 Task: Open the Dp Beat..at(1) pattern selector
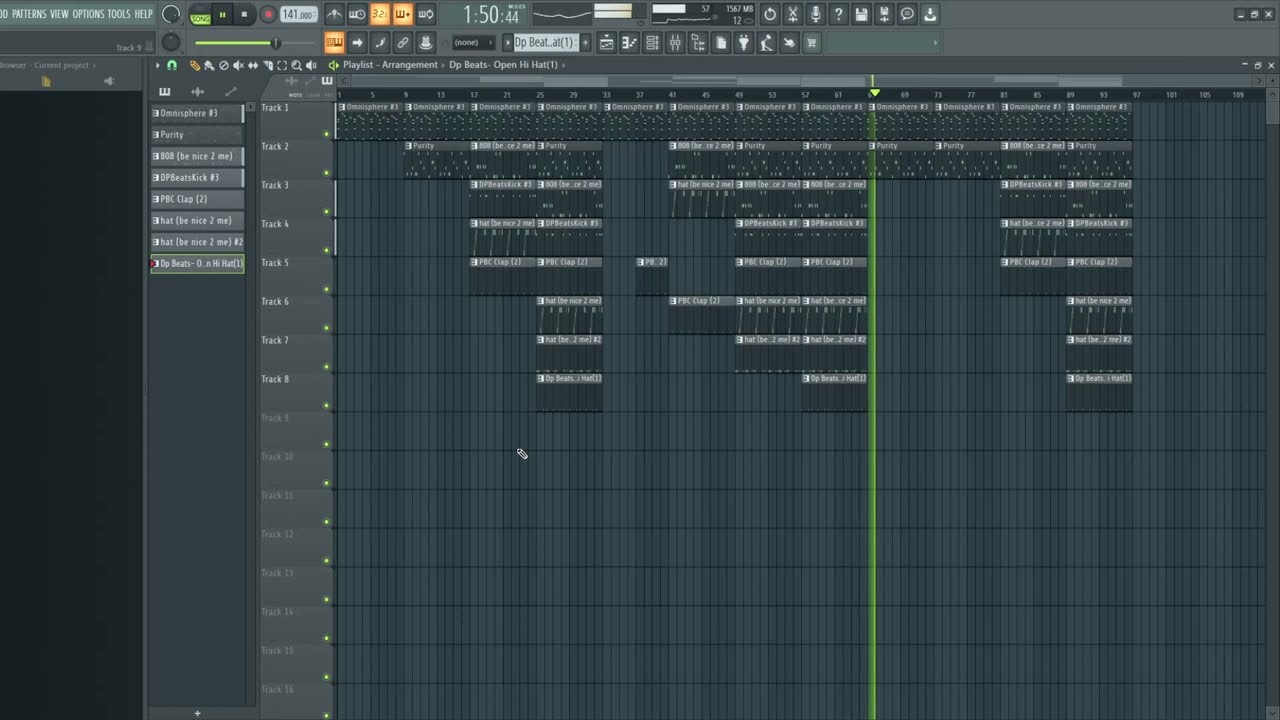[x=545, y=43]
